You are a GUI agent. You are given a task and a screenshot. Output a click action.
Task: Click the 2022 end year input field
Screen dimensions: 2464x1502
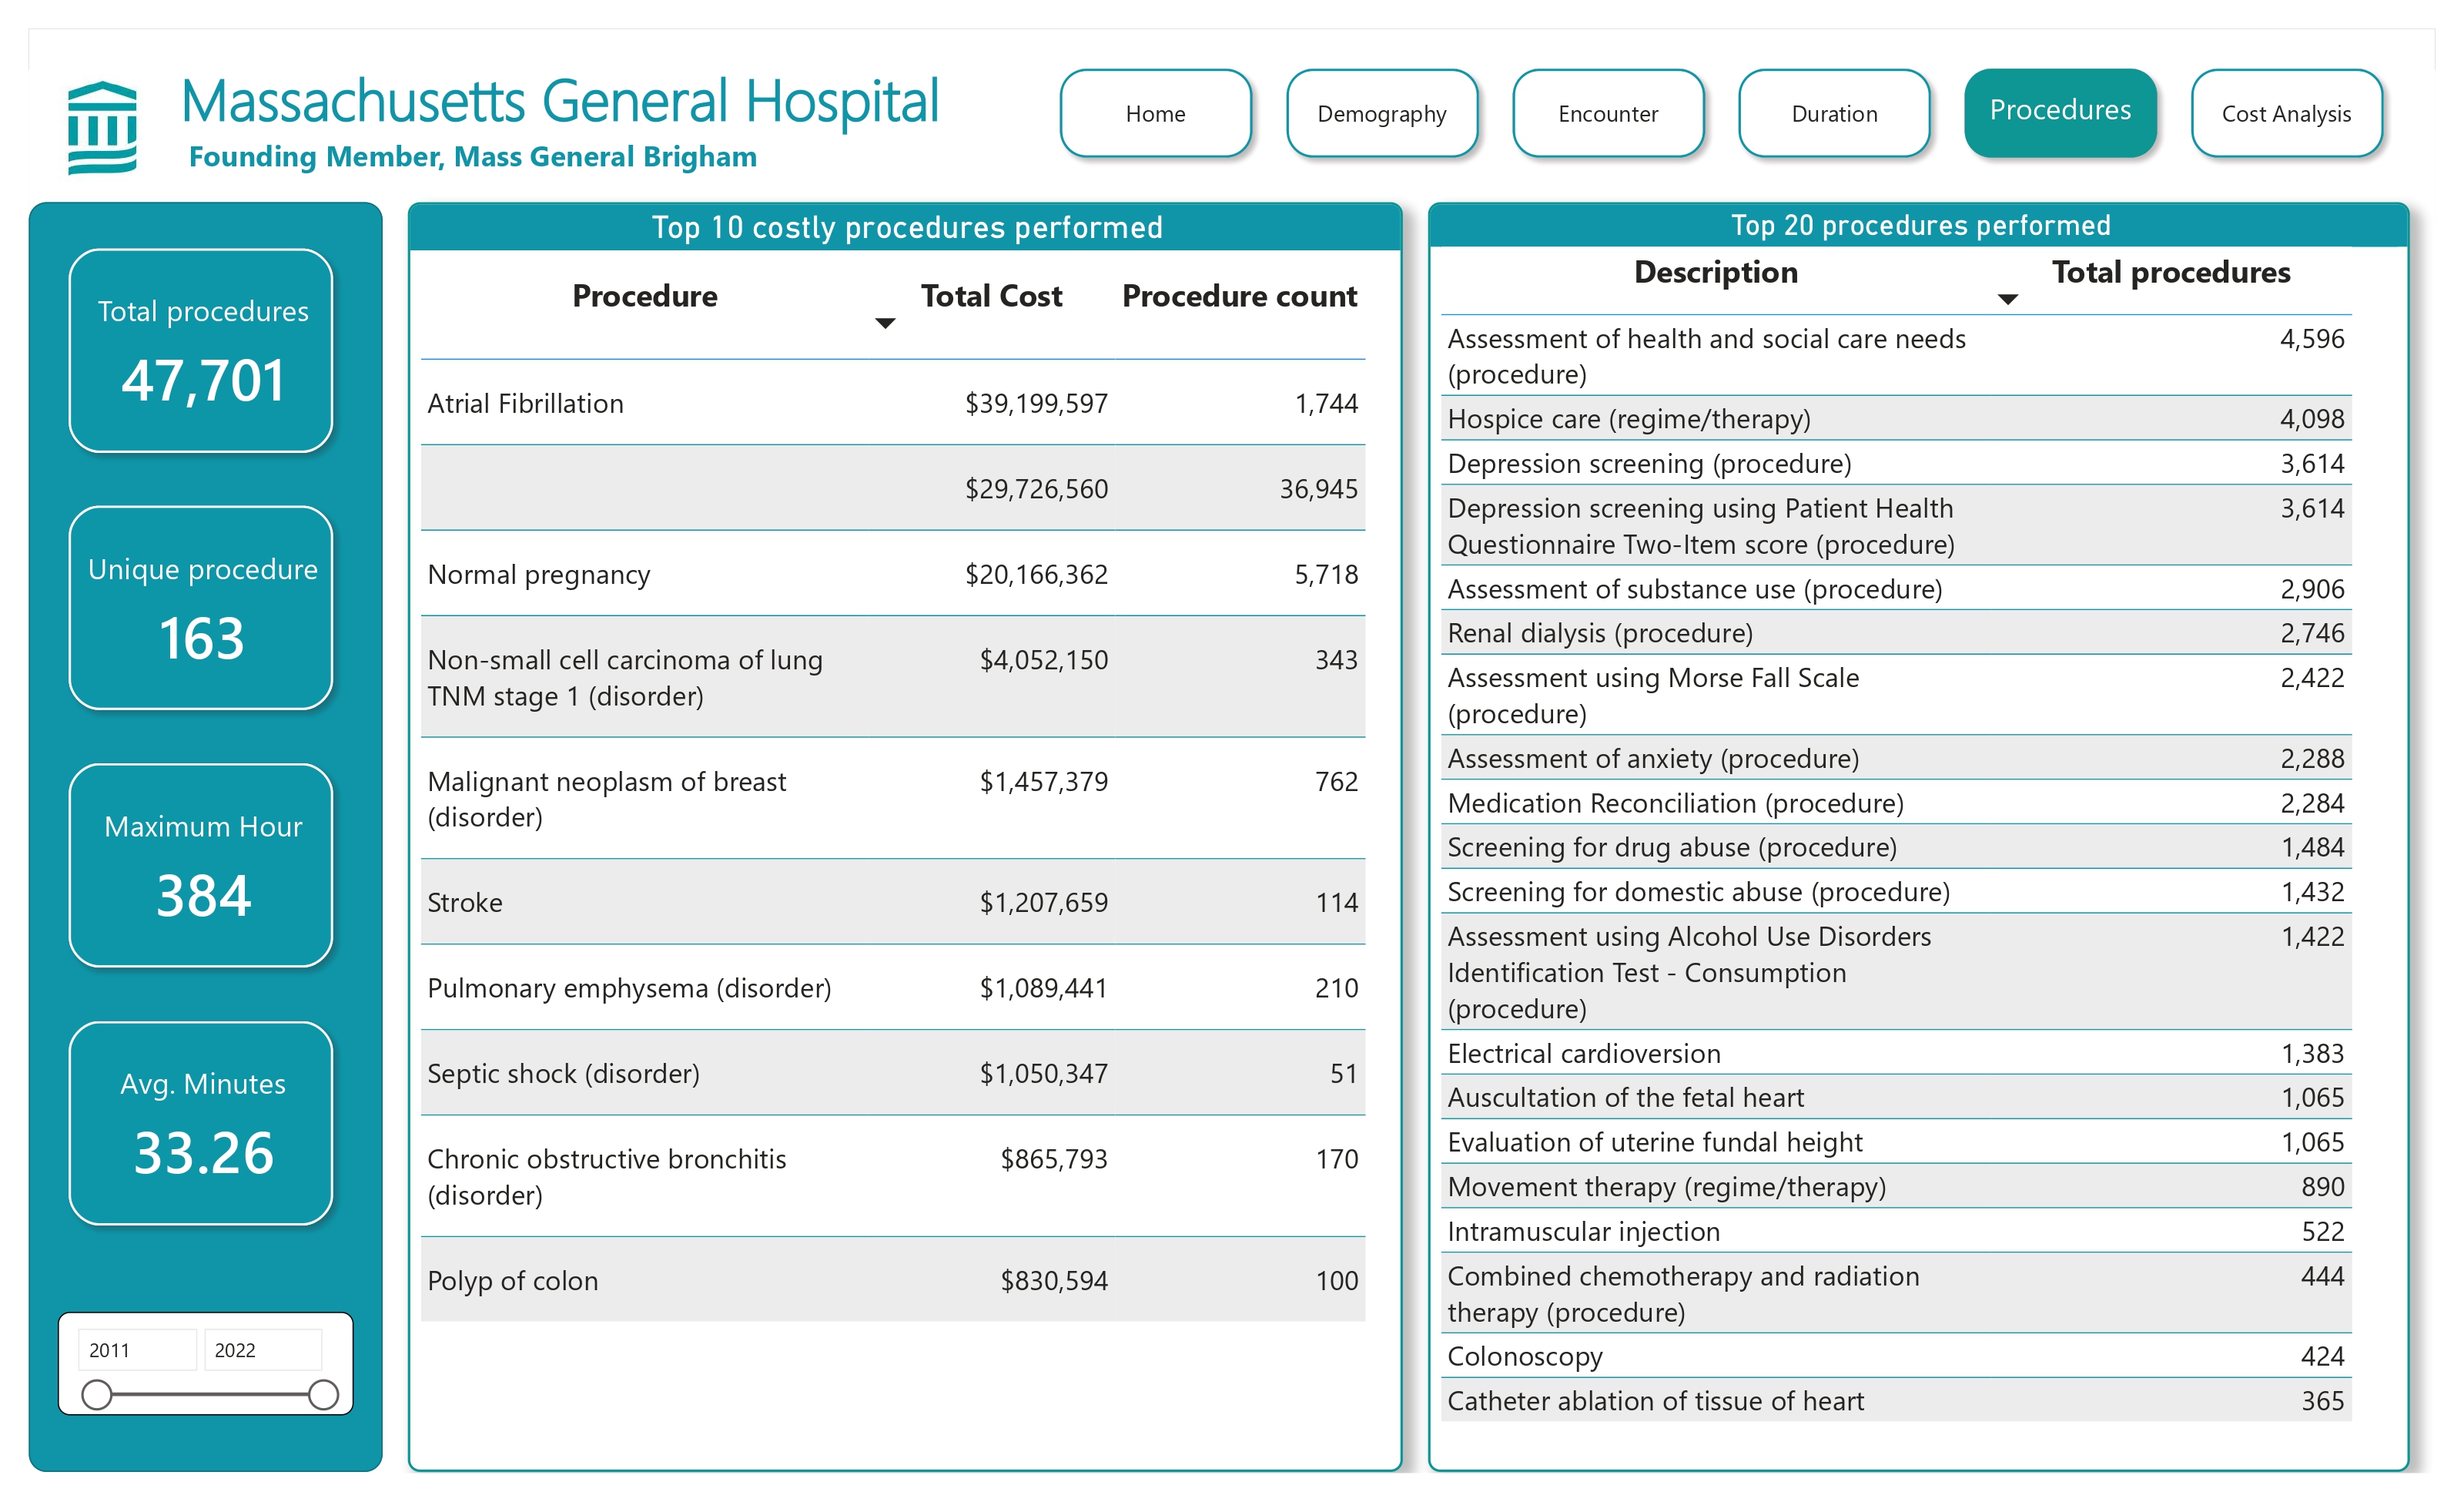tap(262, 1349)
